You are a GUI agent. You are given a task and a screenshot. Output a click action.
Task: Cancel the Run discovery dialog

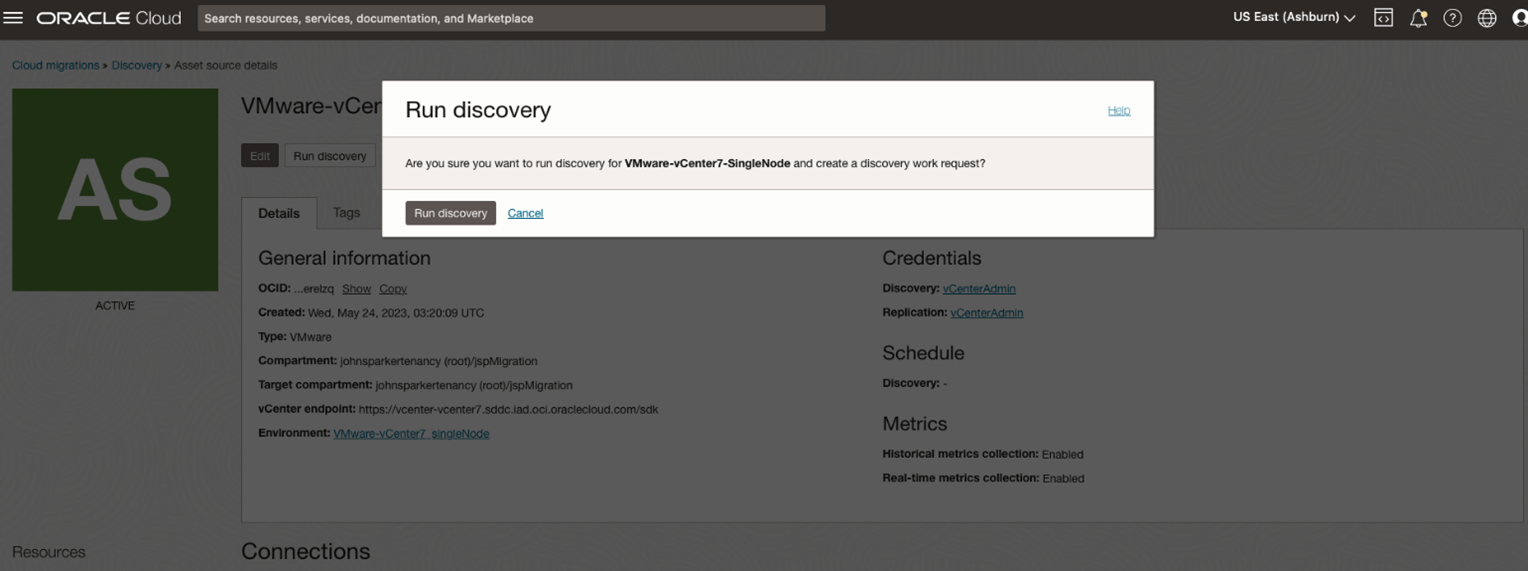525,213
